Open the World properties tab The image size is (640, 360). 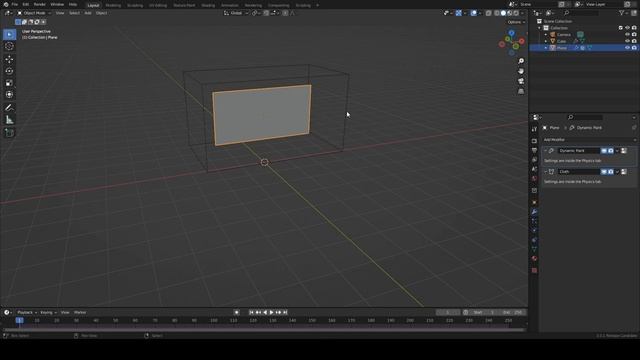tap(534, 178)
